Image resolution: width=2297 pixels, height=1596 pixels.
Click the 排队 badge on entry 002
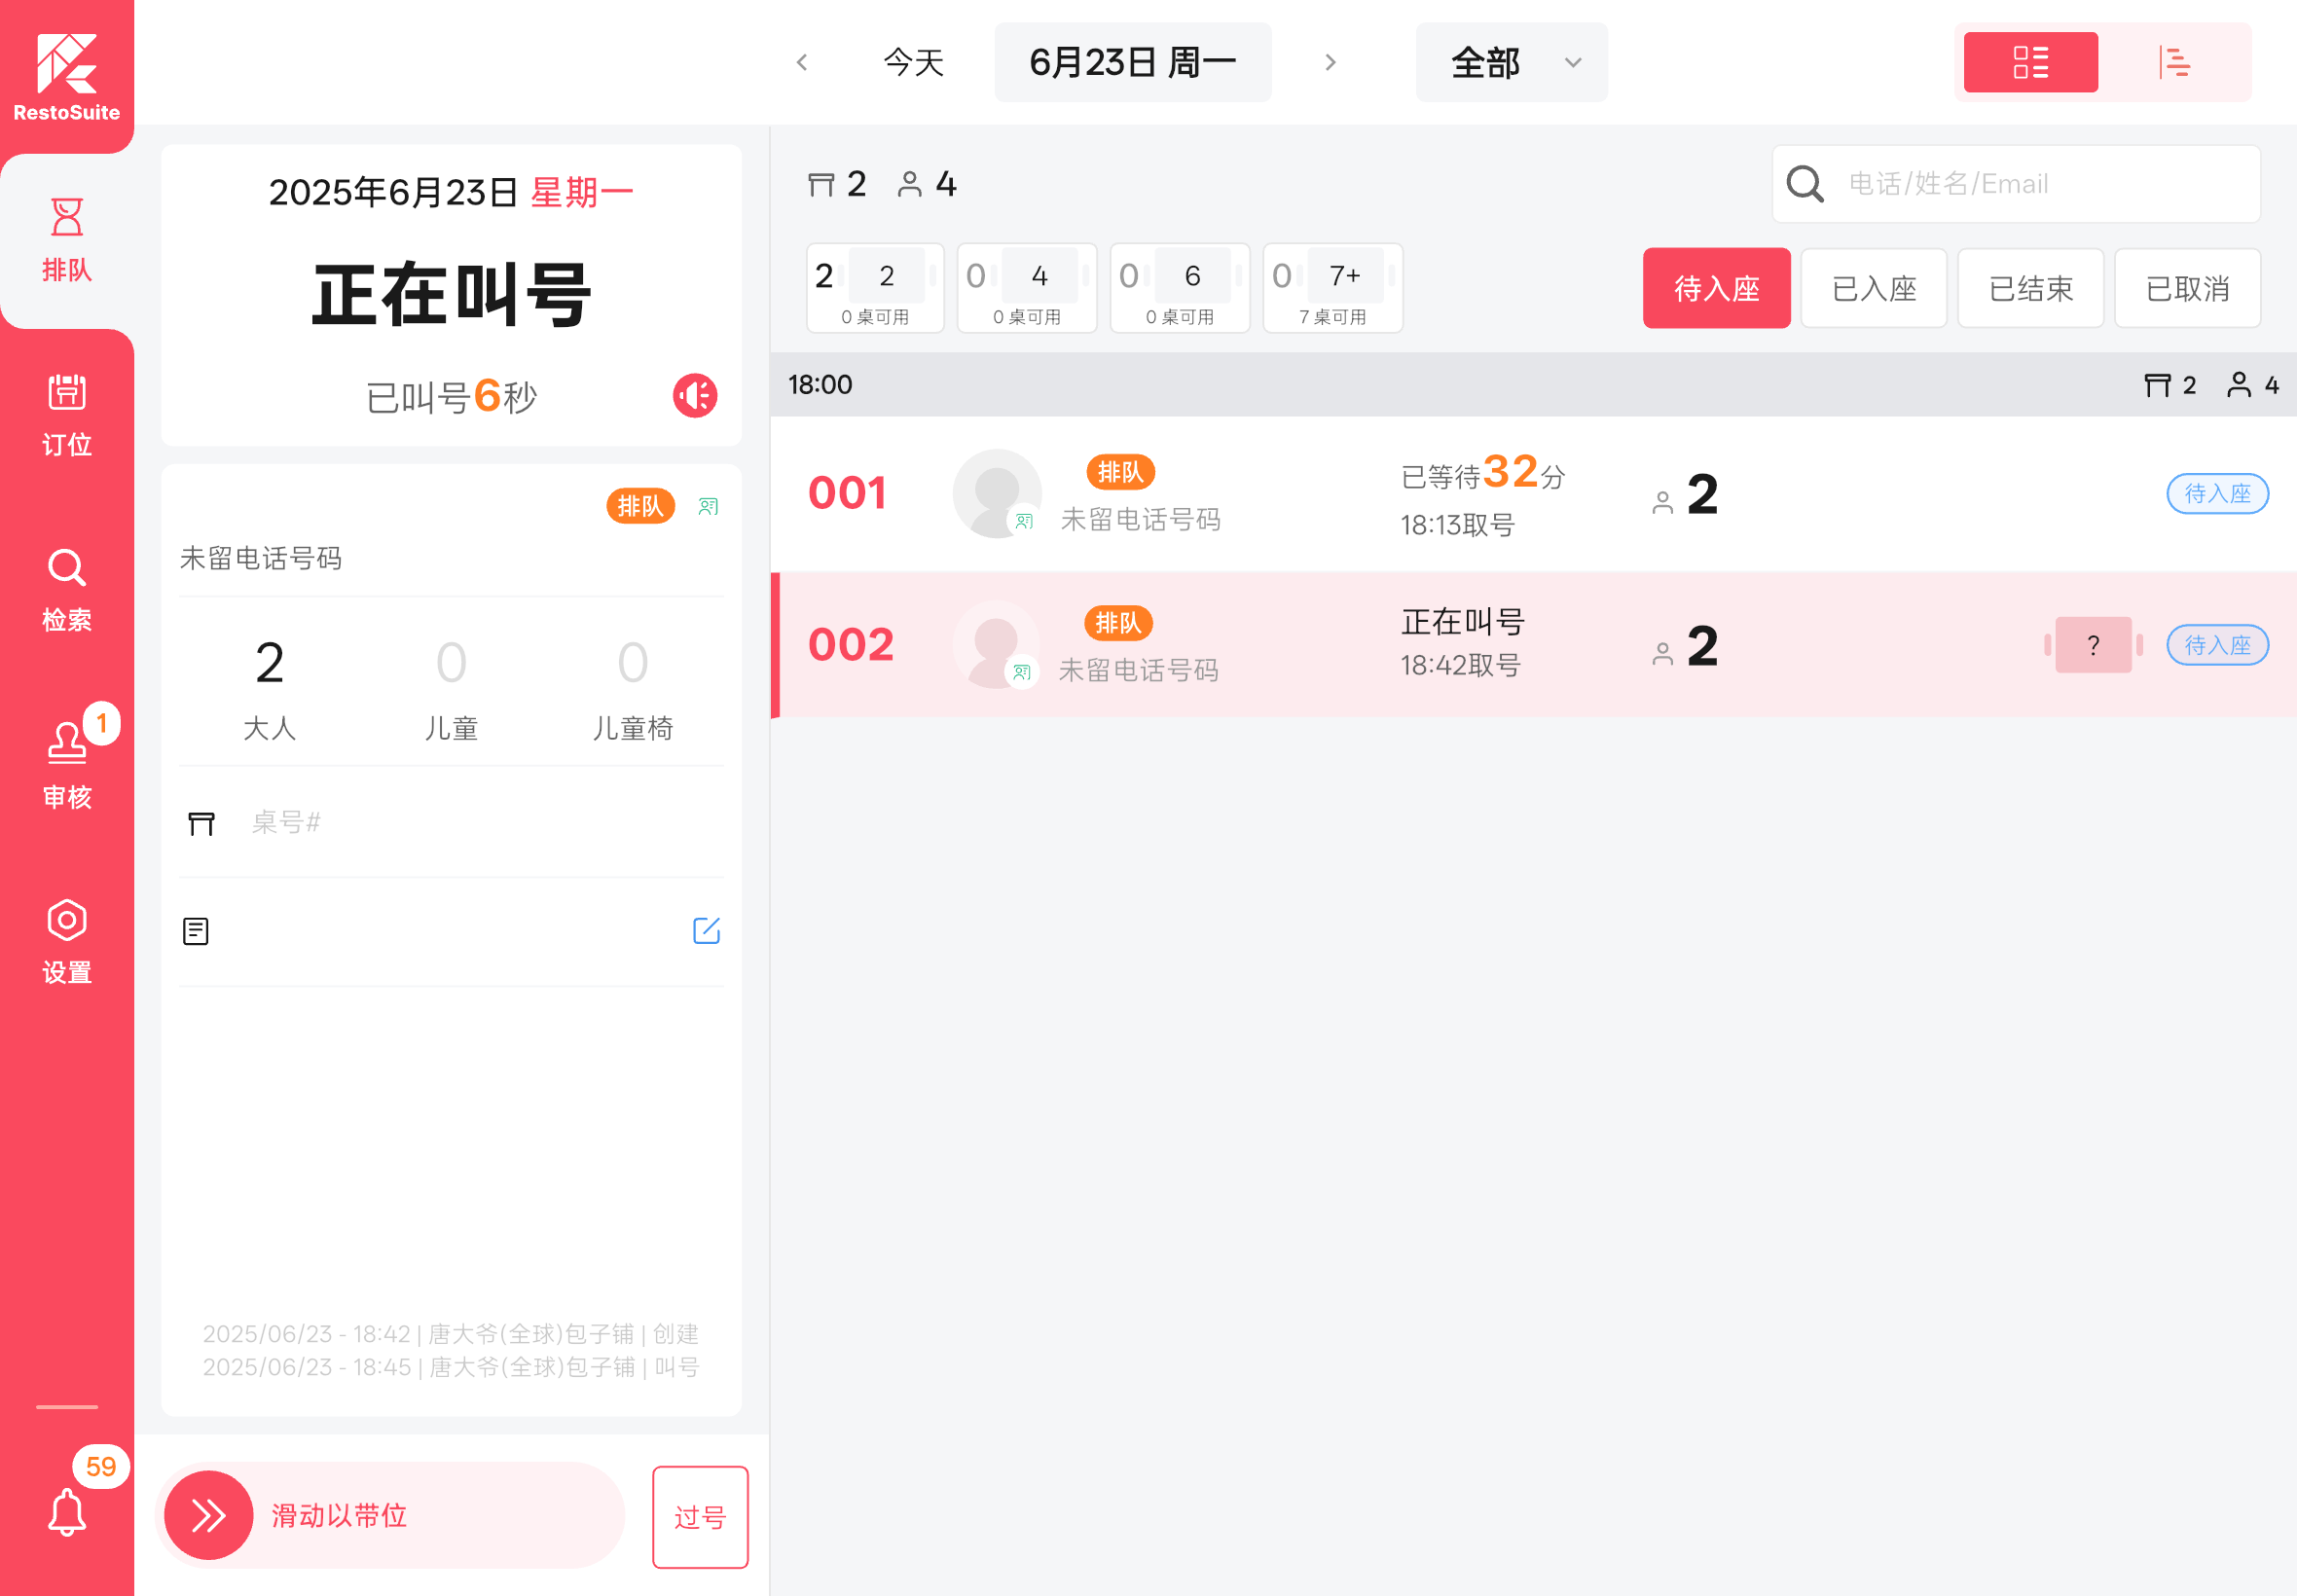pos(1118,623)
